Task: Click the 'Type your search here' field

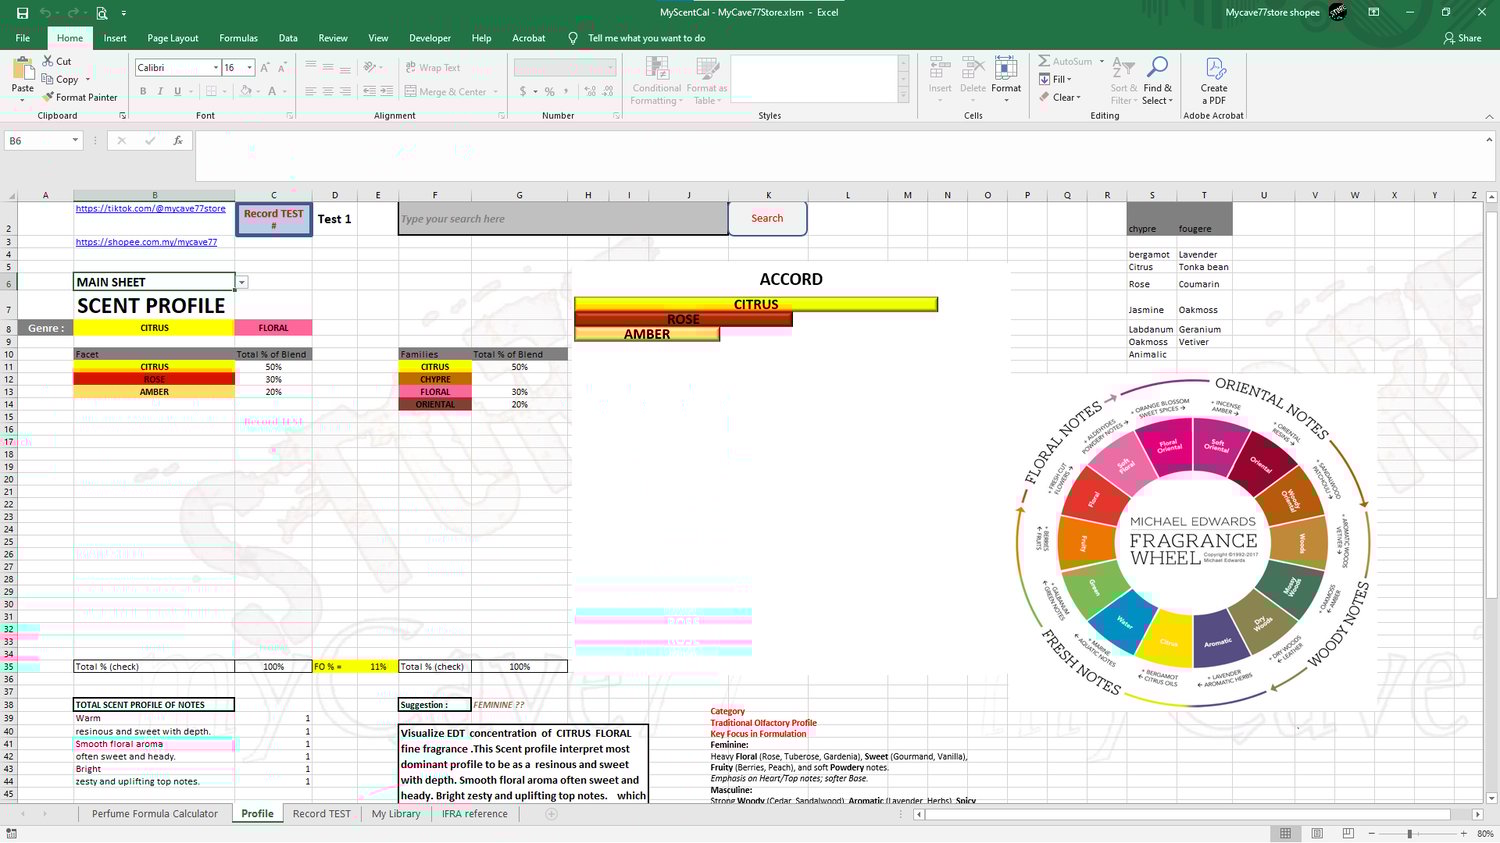Action: coord(563,219)
